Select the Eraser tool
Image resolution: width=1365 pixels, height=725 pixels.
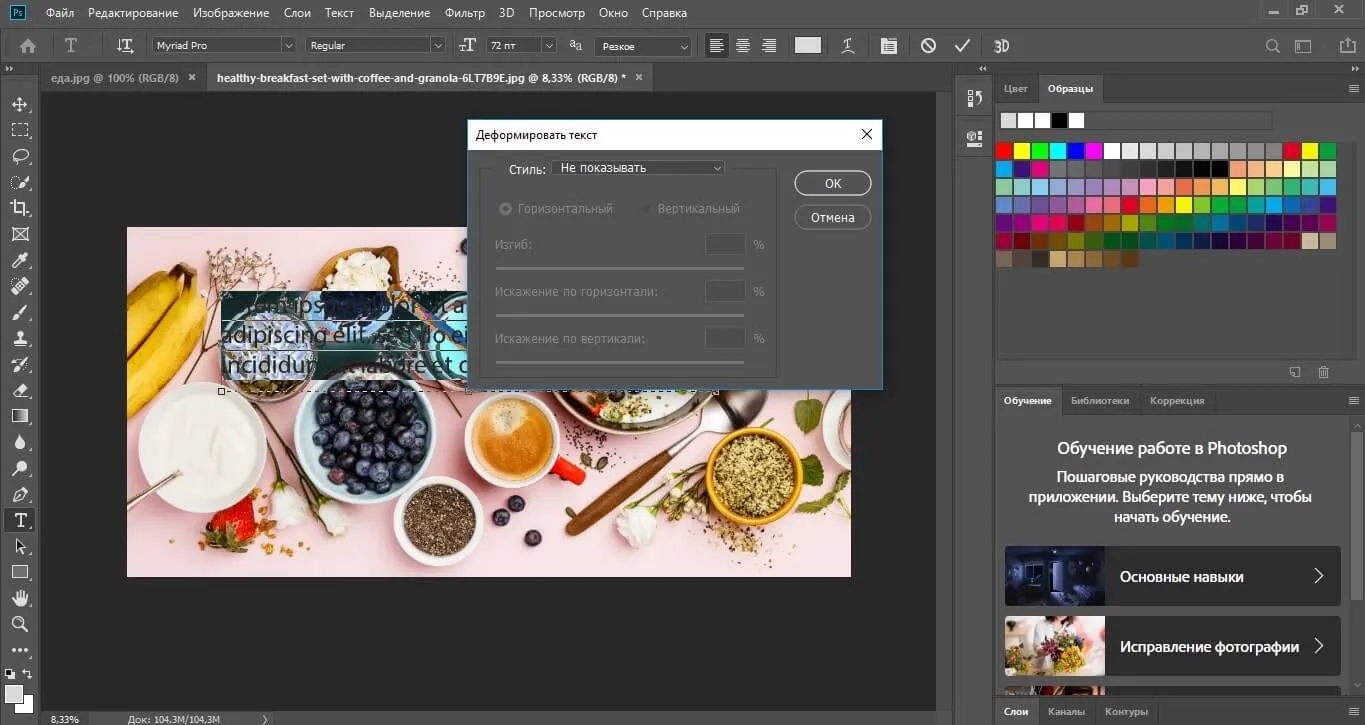point(20,390)
